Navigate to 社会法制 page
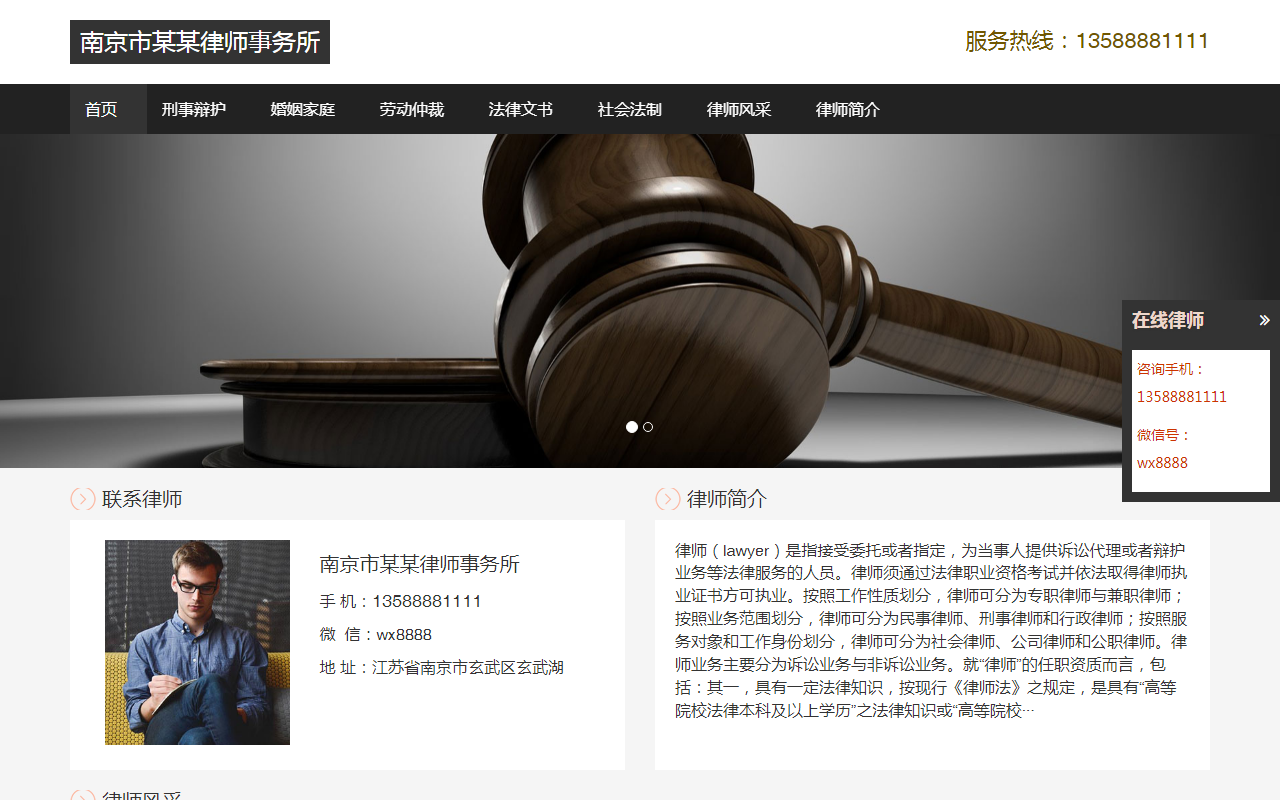 pos(629,109)
